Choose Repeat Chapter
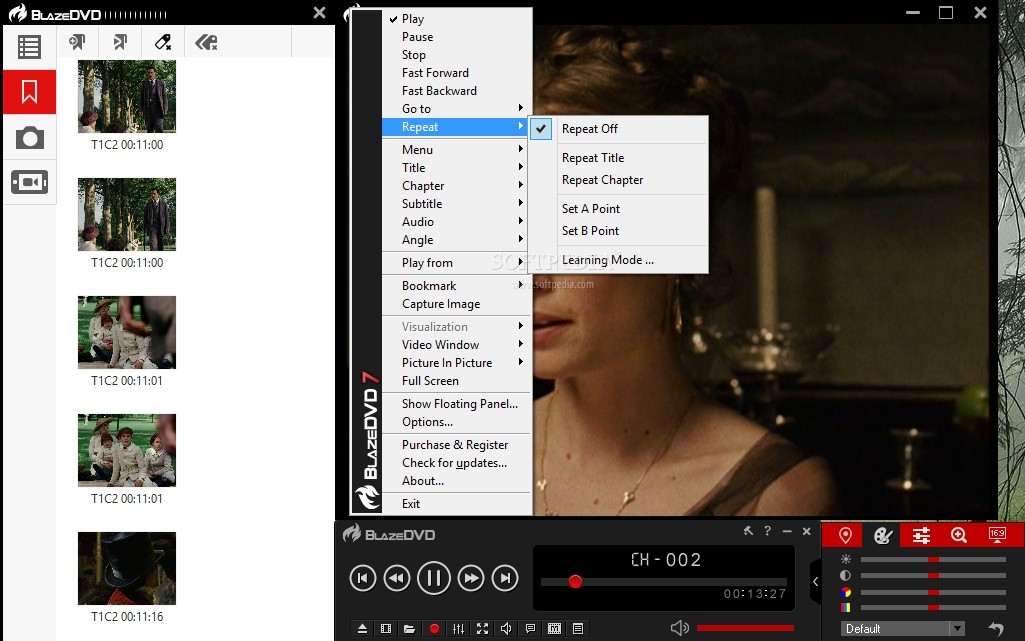The height and width of the screenshot is (641, 1025). [x=618, y=180]
